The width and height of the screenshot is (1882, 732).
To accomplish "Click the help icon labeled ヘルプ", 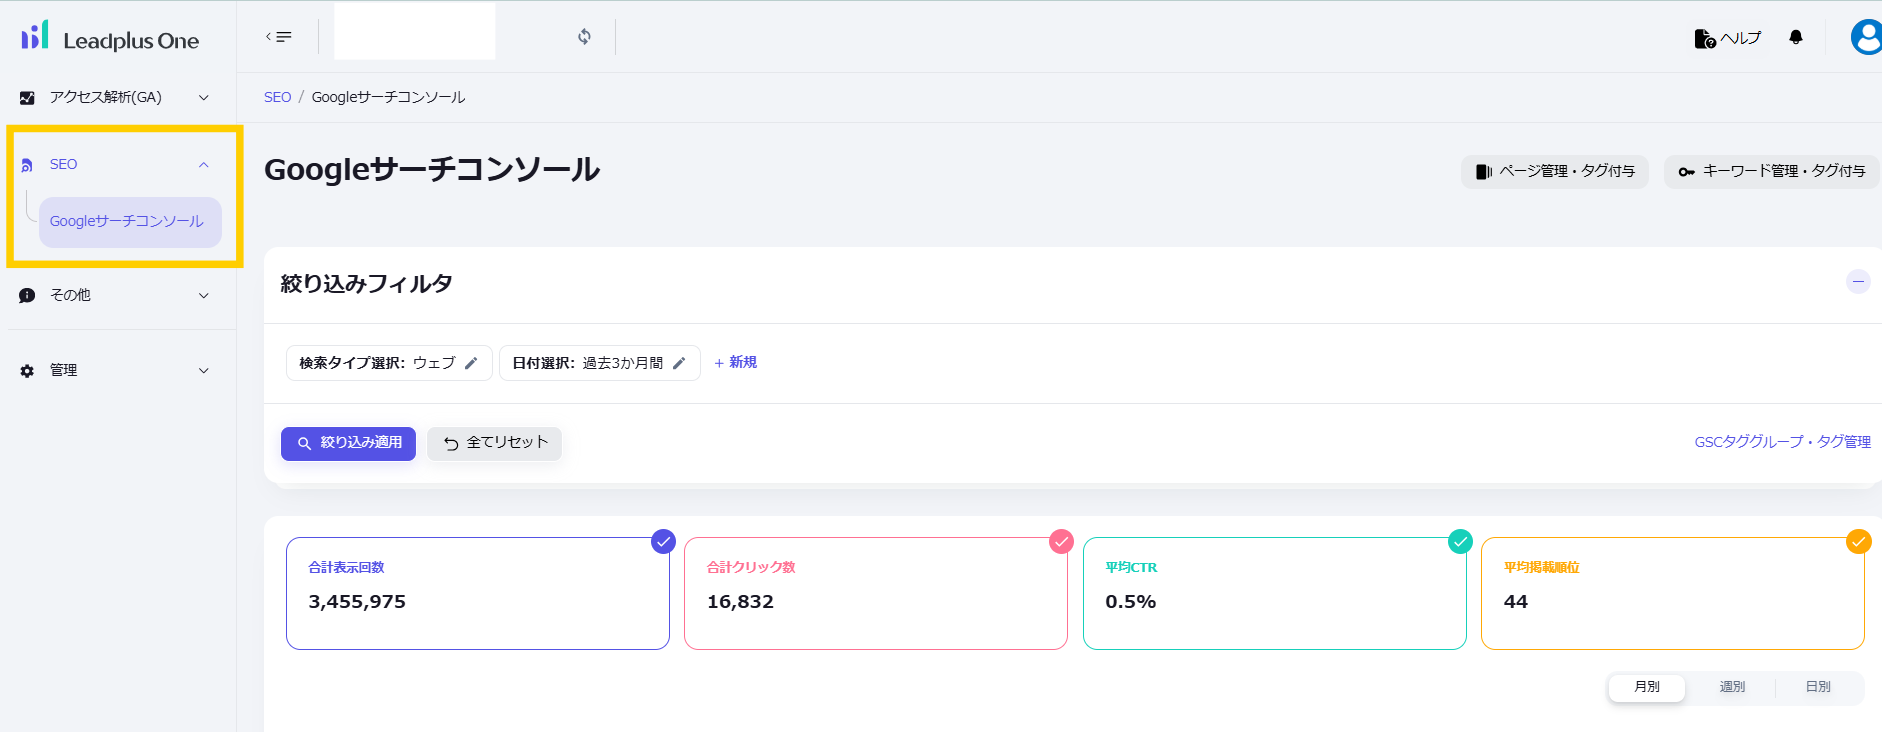I will 1727,38.
